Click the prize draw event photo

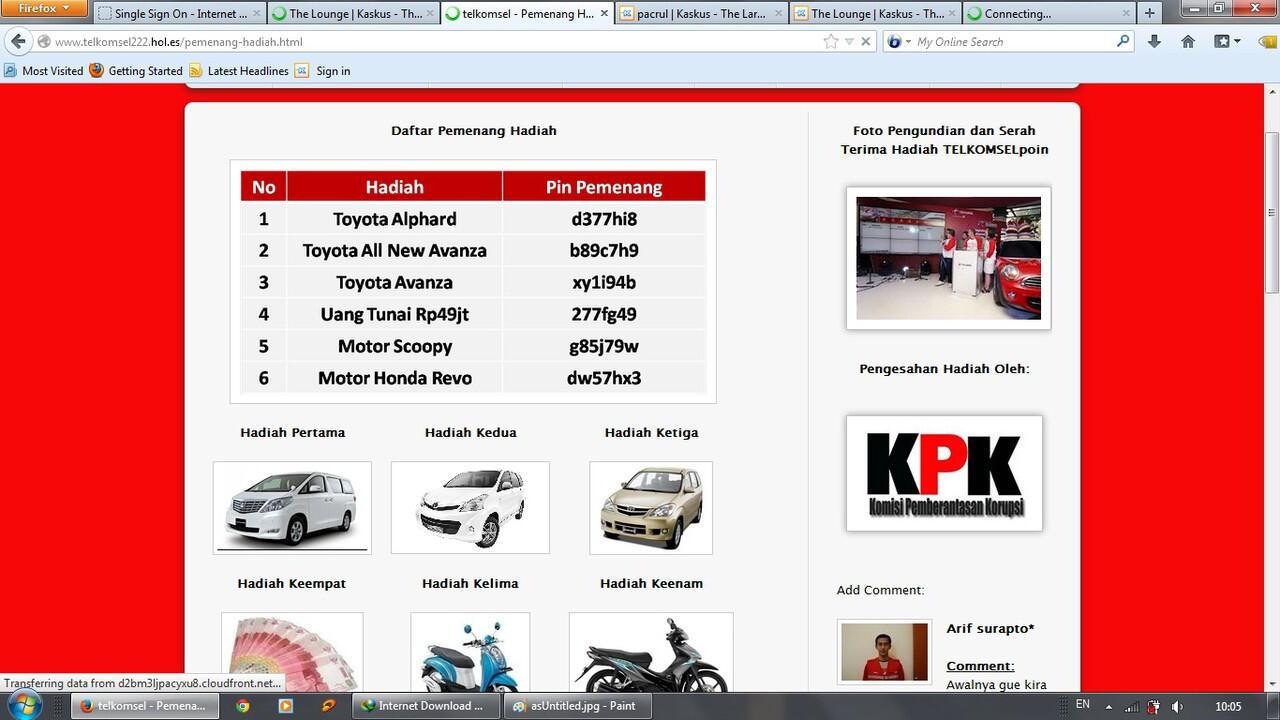click(948, 258)
